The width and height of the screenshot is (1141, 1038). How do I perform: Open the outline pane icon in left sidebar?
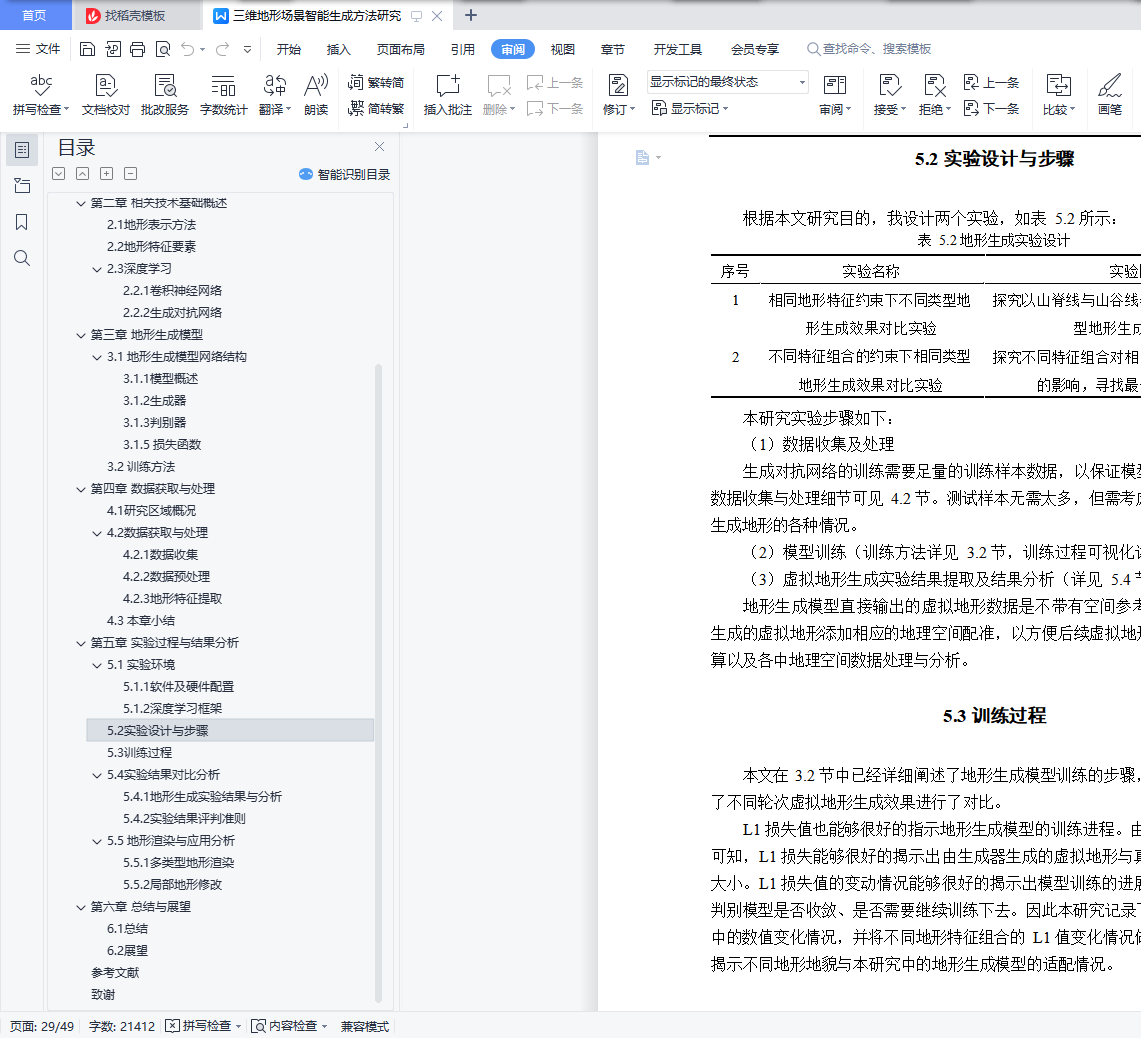click(x=22, y=150)
